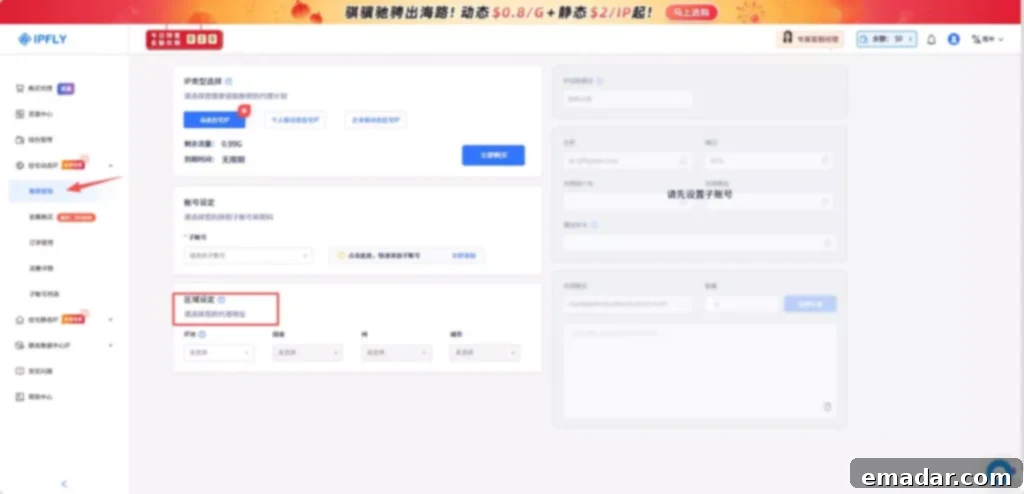Click the dedicated customer manager avatar badge
Image resolution: width=1024 pixels, height=494 pixels.
[x=810, y=39]
